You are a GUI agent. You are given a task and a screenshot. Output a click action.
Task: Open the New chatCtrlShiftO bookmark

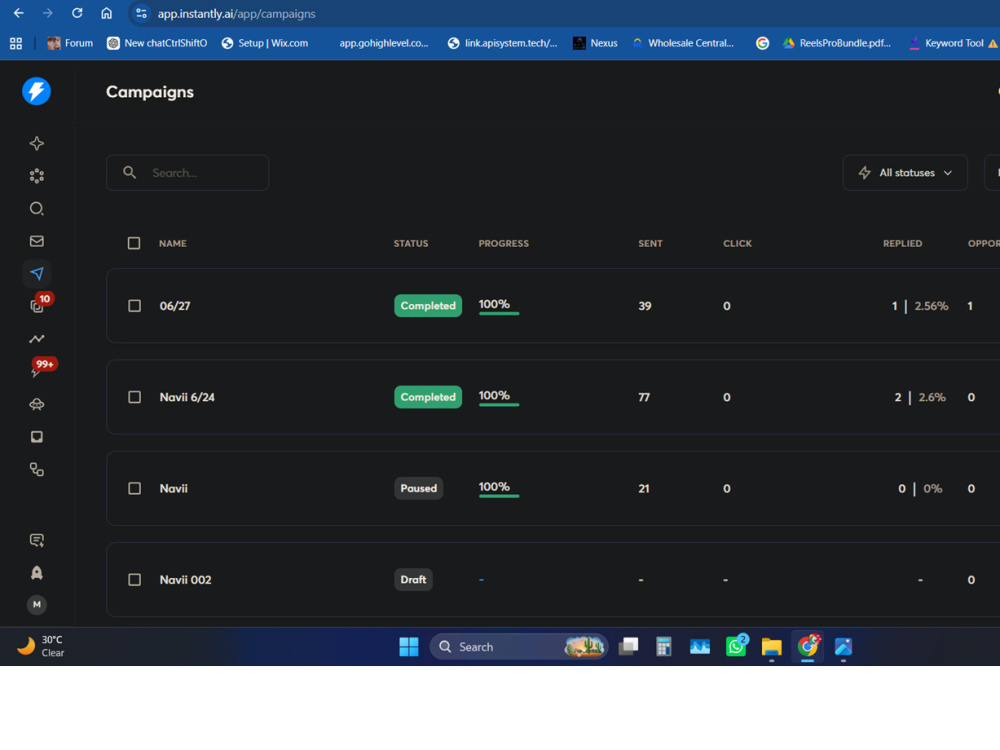pyautogui.click(x=157, y=43)
